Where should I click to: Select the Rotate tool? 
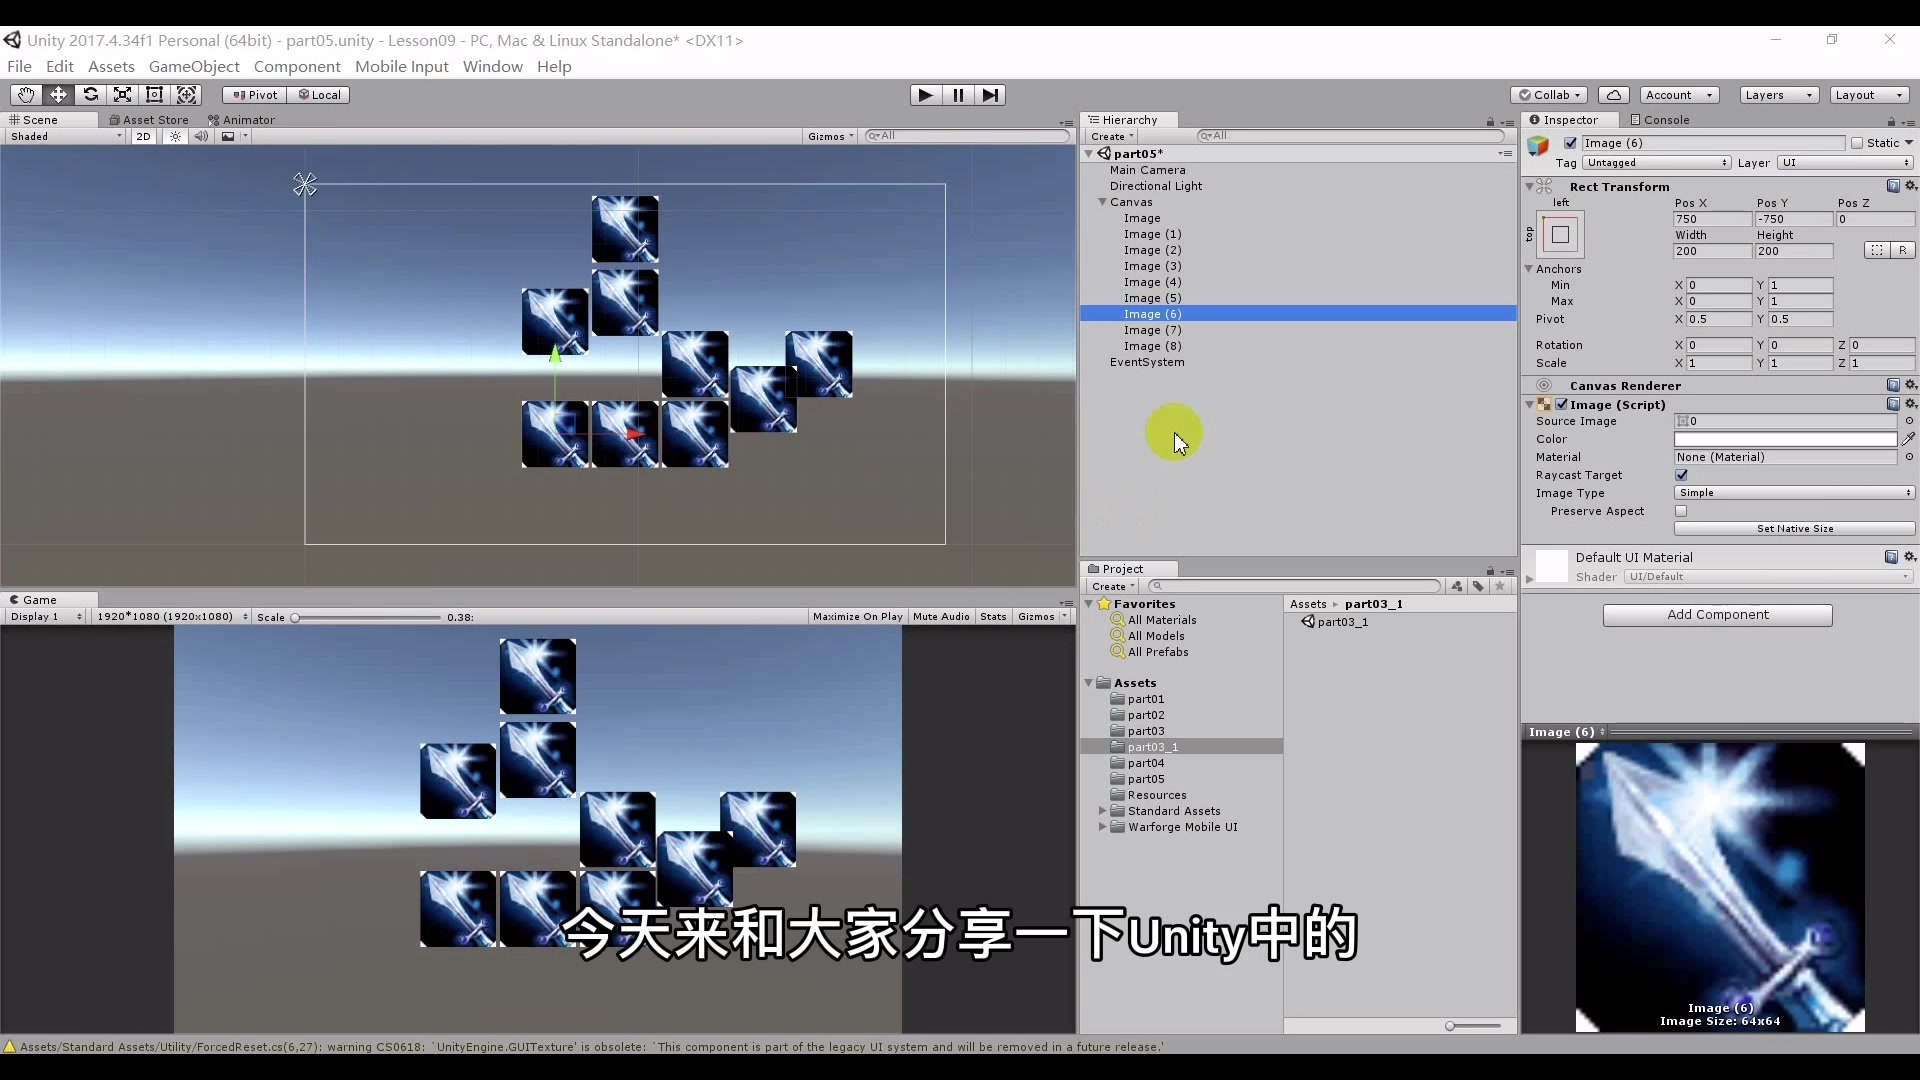(90, 94)
